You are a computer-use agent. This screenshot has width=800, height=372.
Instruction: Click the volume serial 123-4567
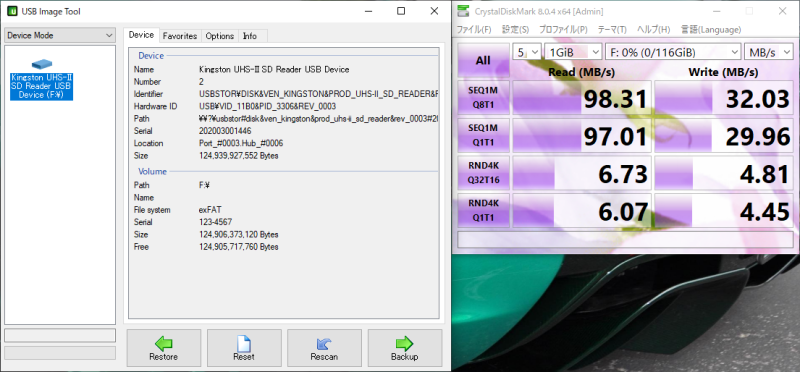pyautogui.click(x=216, y=222)
